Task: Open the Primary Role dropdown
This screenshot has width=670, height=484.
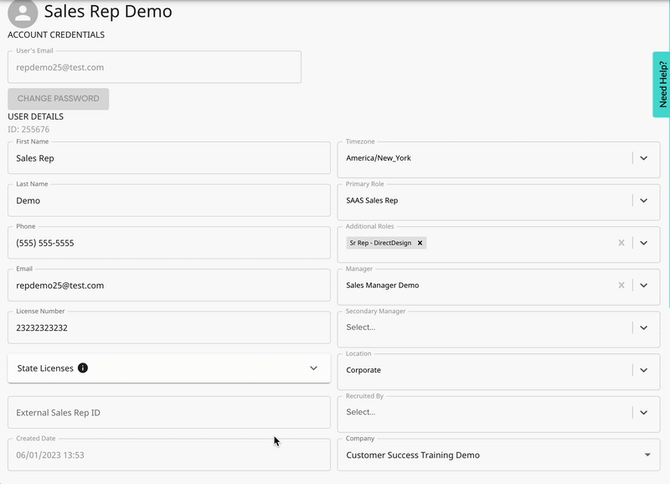Action: (x=644, y=200)
